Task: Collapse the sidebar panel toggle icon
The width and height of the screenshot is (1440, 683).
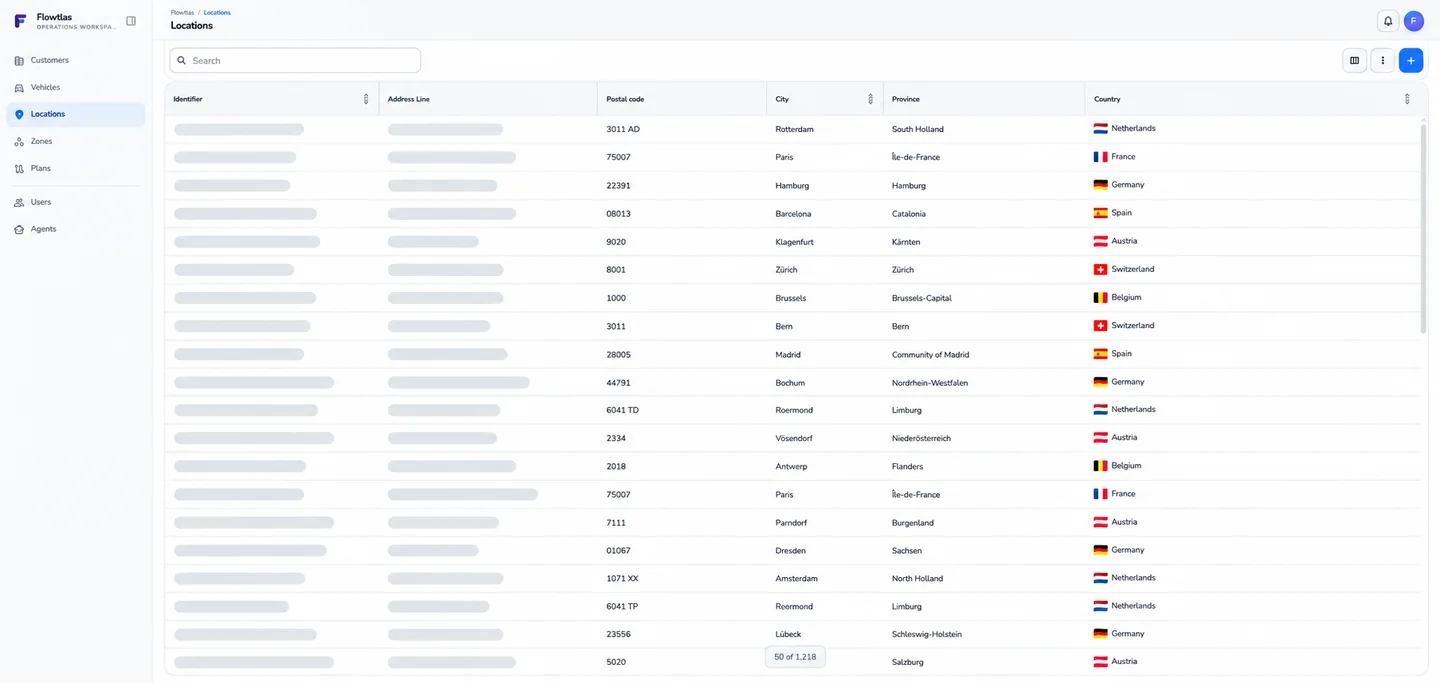Action: click(x=131, y=21)
